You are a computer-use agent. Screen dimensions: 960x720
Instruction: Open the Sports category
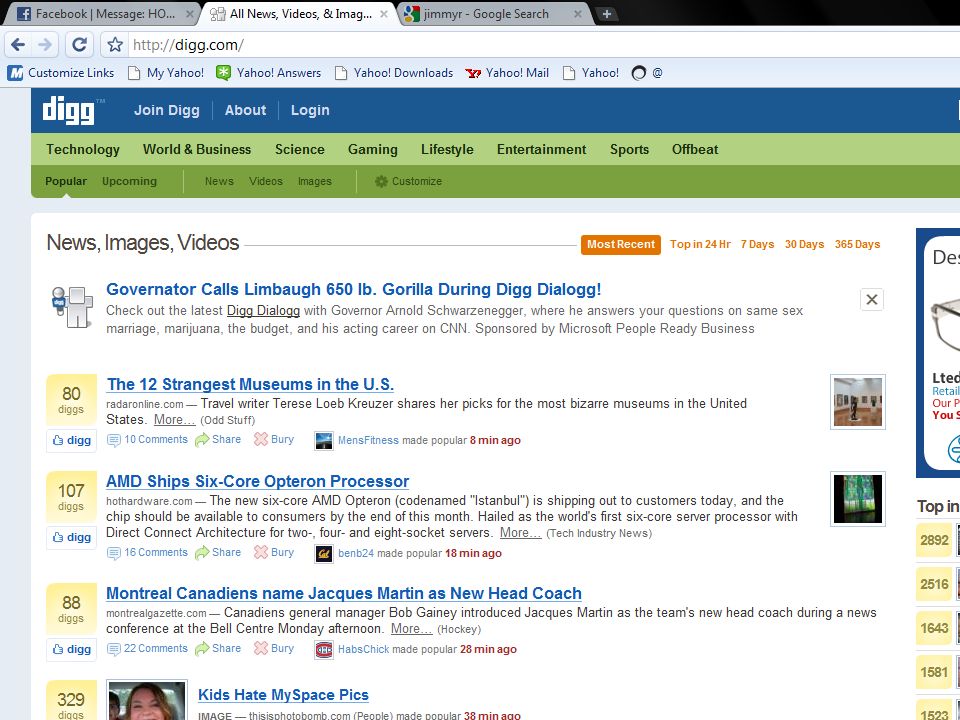[629, 149]
